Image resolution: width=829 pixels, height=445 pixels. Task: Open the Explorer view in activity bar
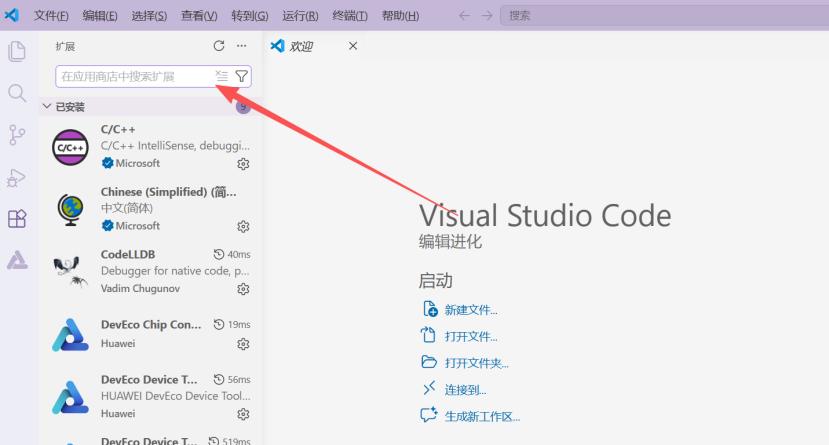[x=17, y=51]
